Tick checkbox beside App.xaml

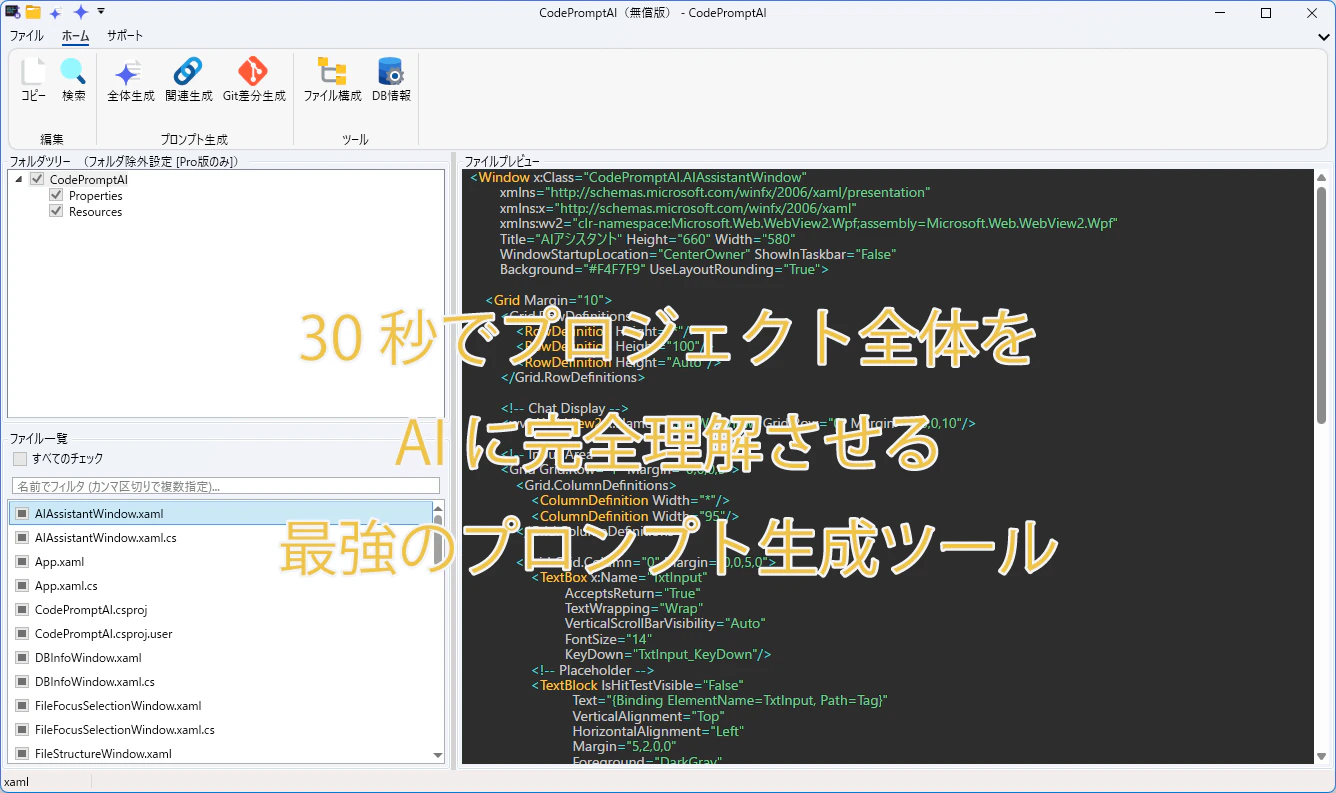coord(22,562)
